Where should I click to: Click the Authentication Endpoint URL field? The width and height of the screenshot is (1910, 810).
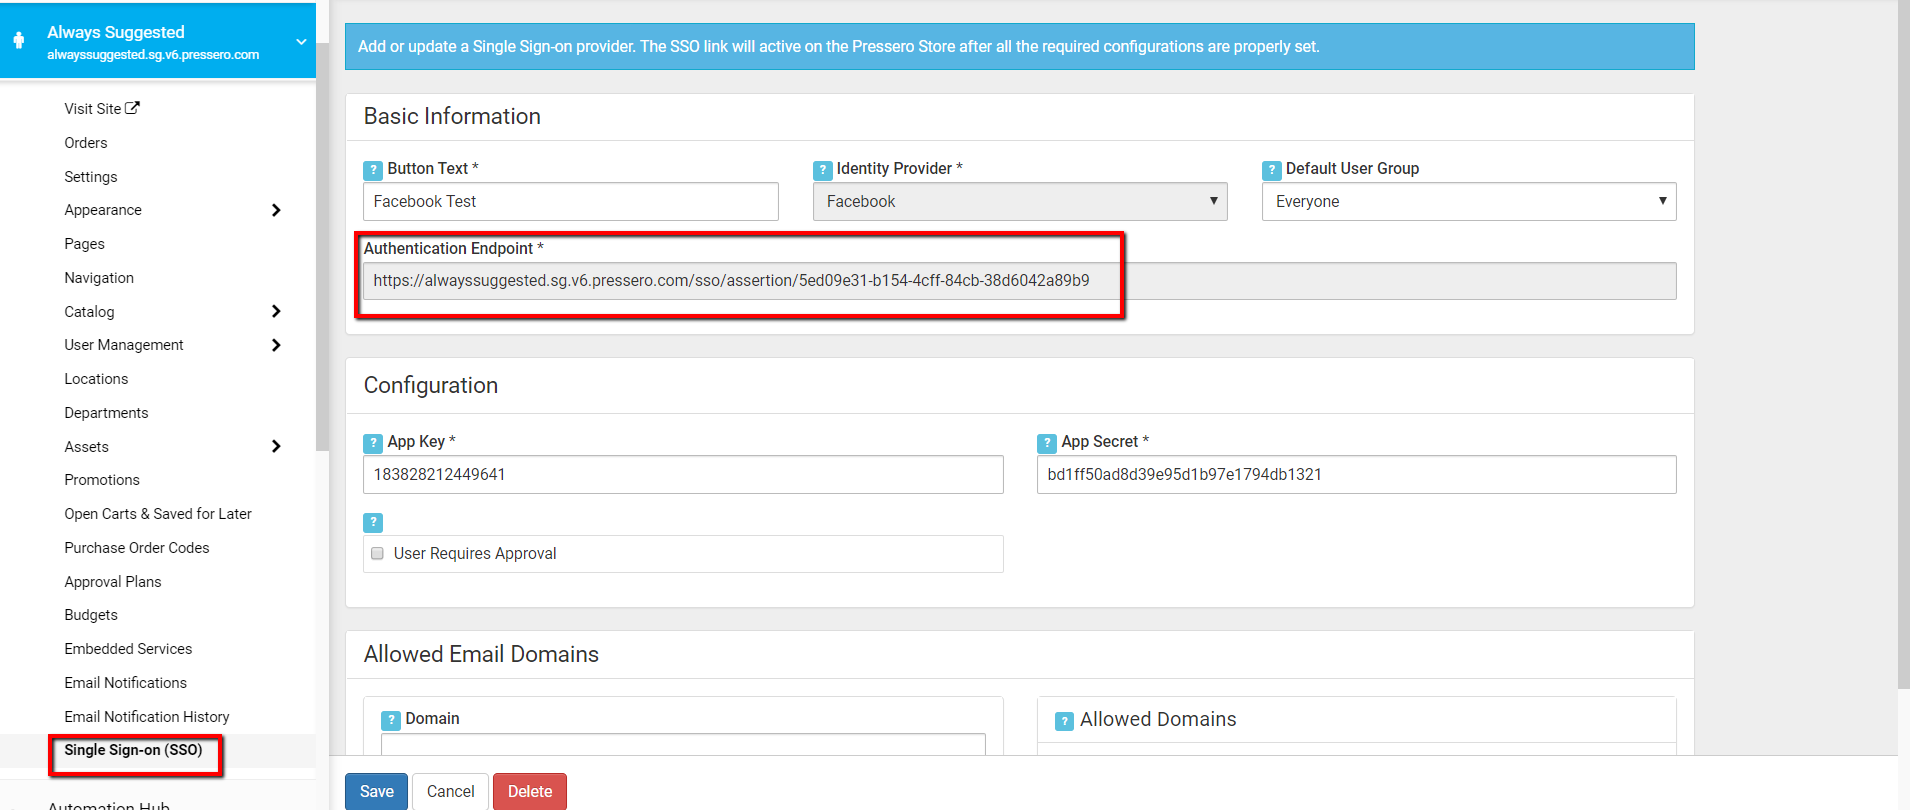click(x=1020, y=281)
